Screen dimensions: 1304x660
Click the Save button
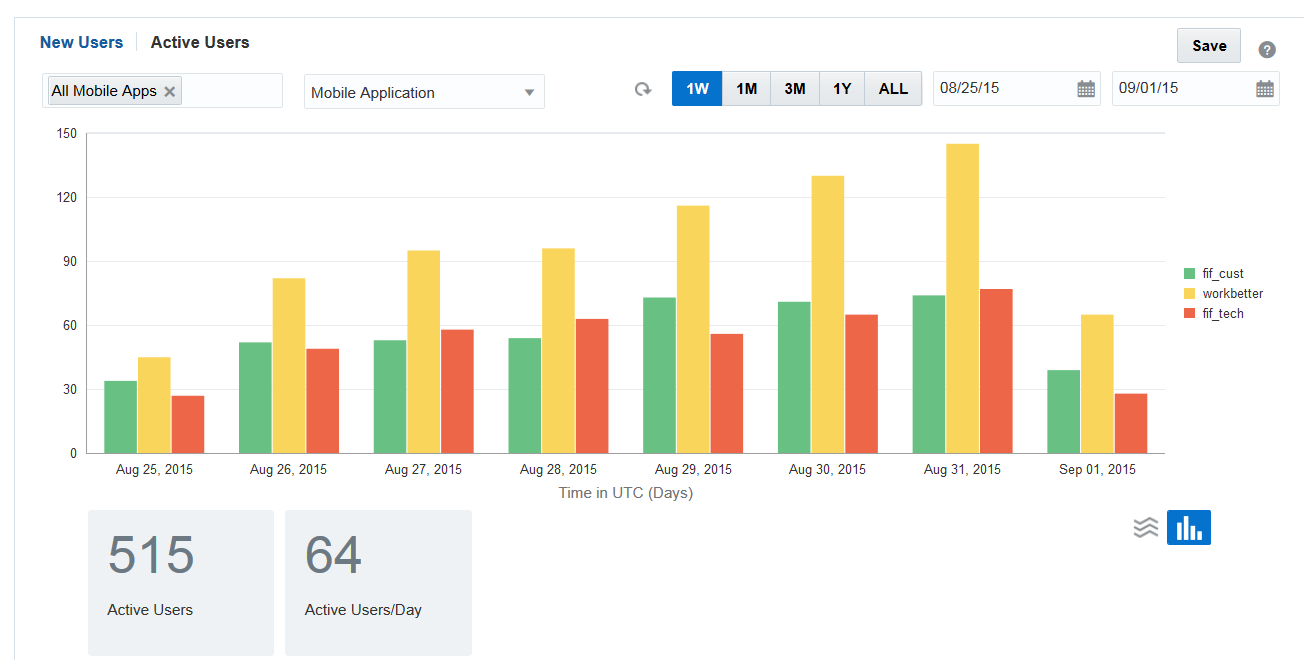click(1209, 46)
